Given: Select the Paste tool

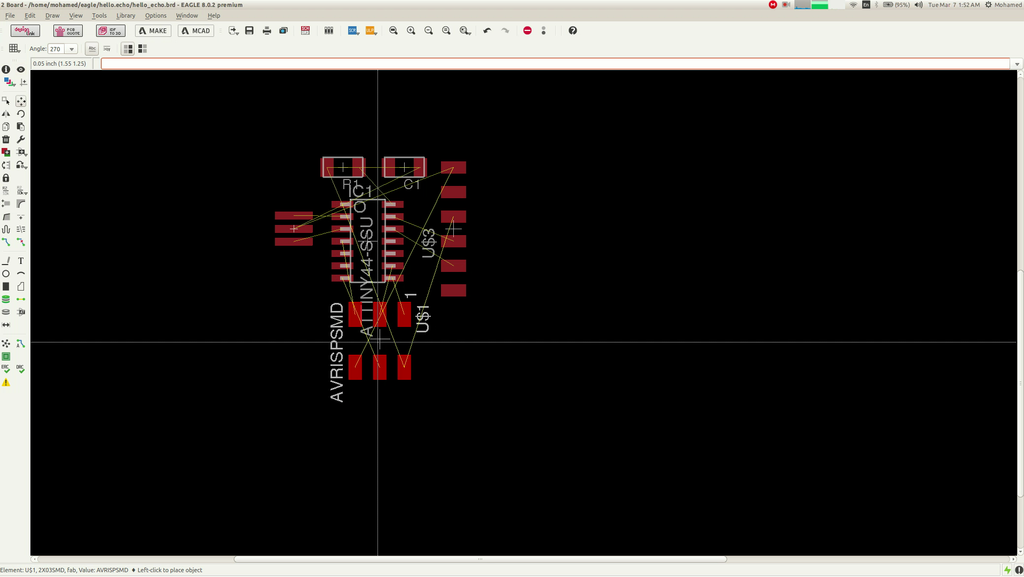Looking at the screenshot, I should click(x=21, y=127).
